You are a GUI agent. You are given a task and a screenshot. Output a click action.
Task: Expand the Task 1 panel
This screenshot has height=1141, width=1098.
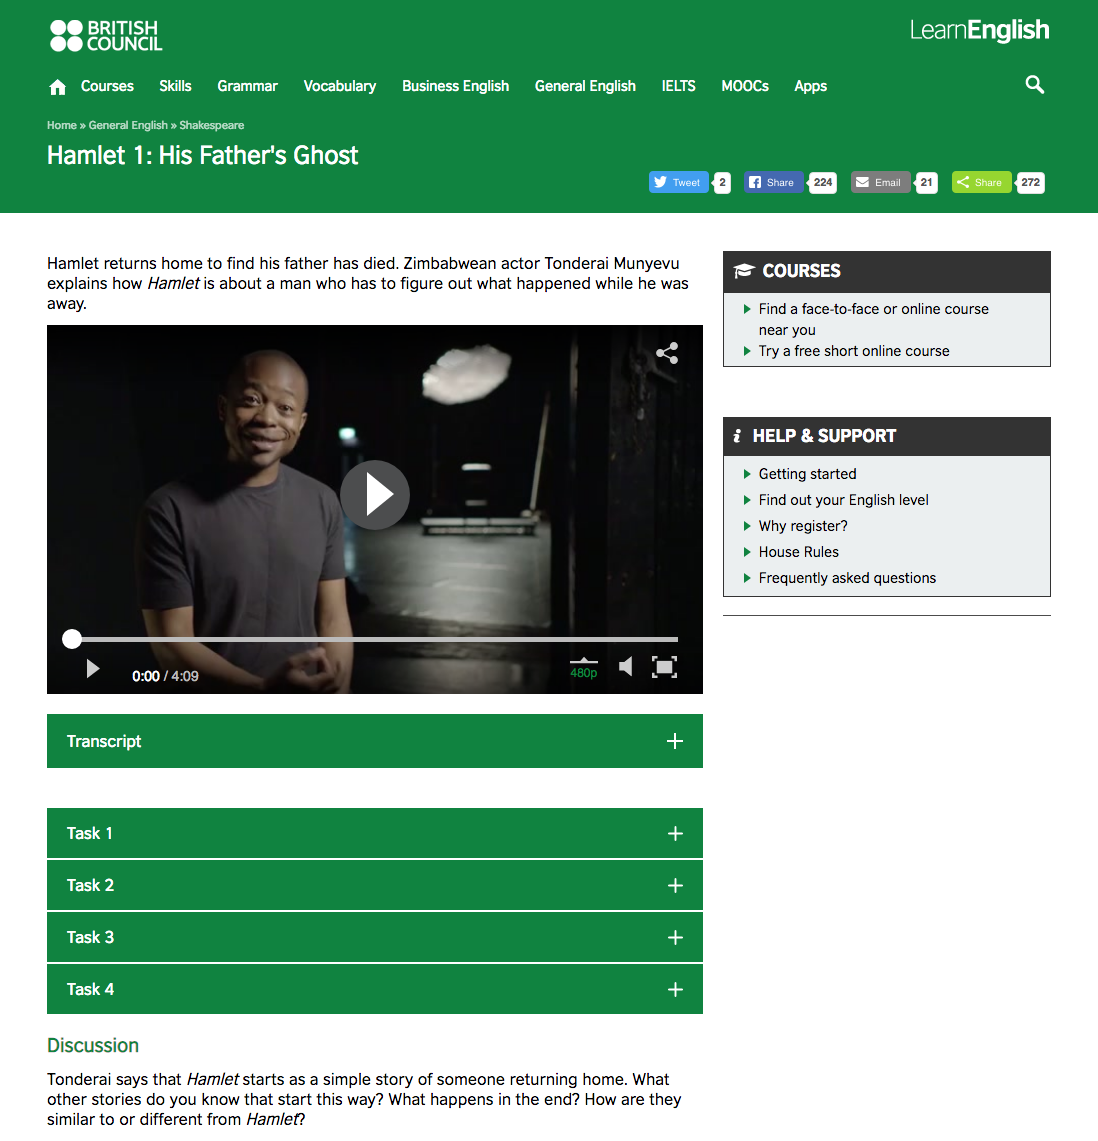pyautogui.click(x=374, y=833)
